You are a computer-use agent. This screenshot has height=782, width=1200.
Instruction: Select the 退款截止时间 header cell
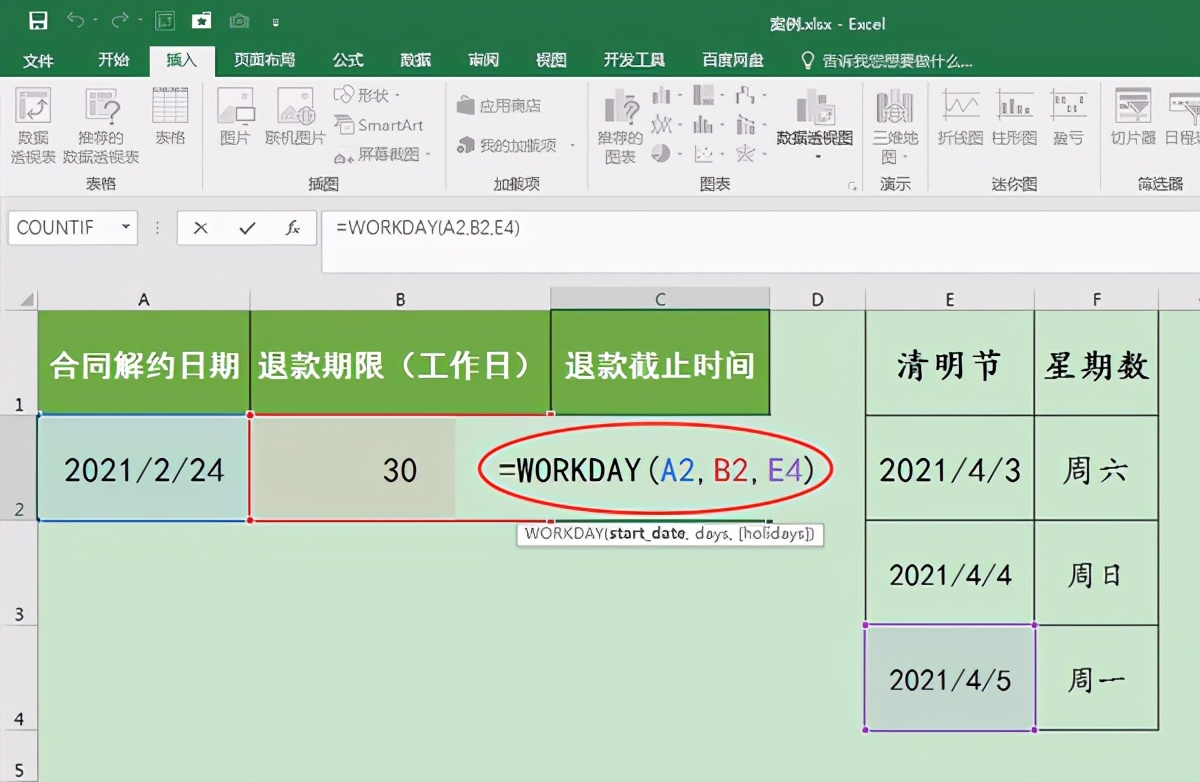coord(660,362)
